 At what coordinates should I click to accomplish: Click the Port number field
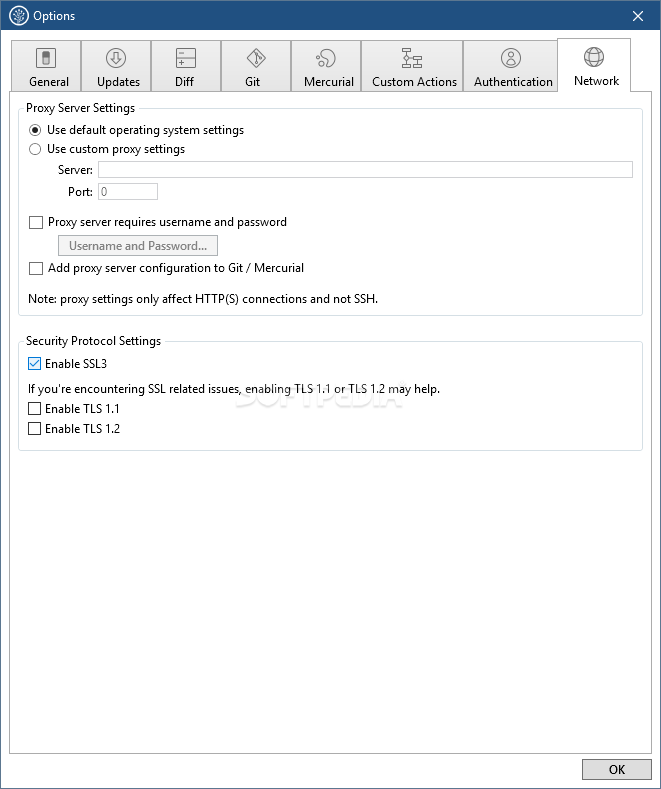pos(128,192)
